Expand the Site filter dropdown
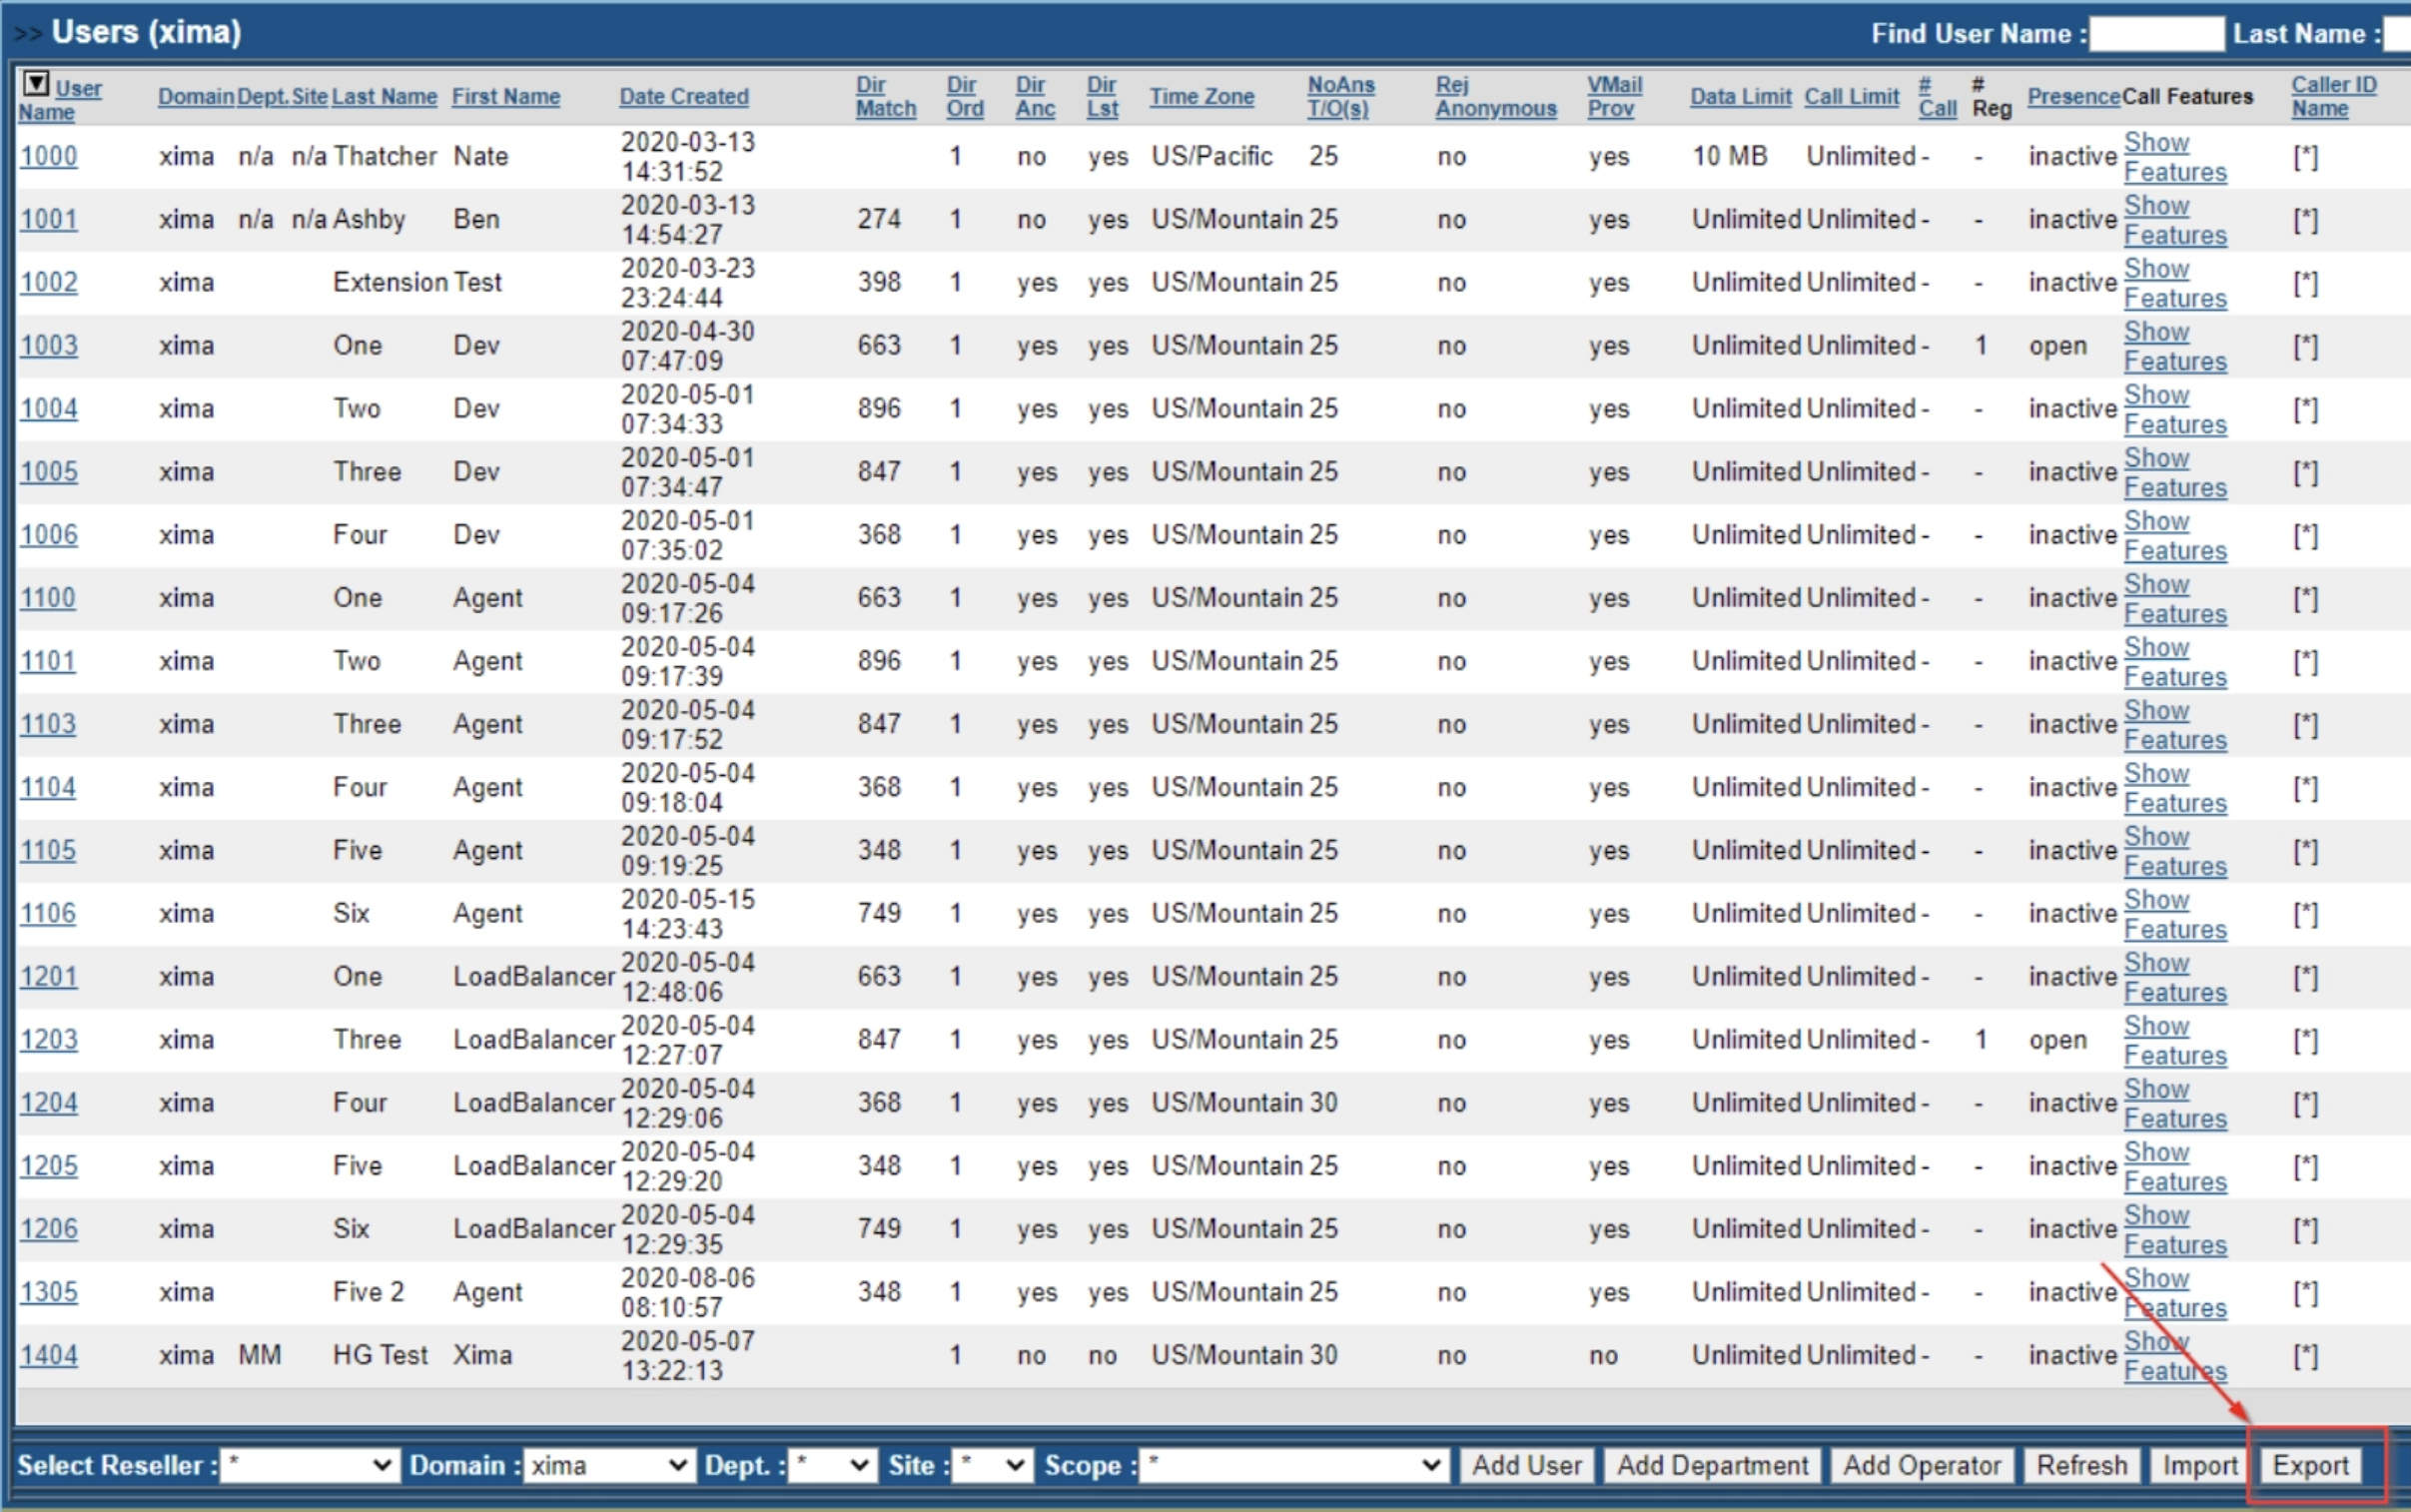2411x1512 pixels. click(x=990, y=1465)
